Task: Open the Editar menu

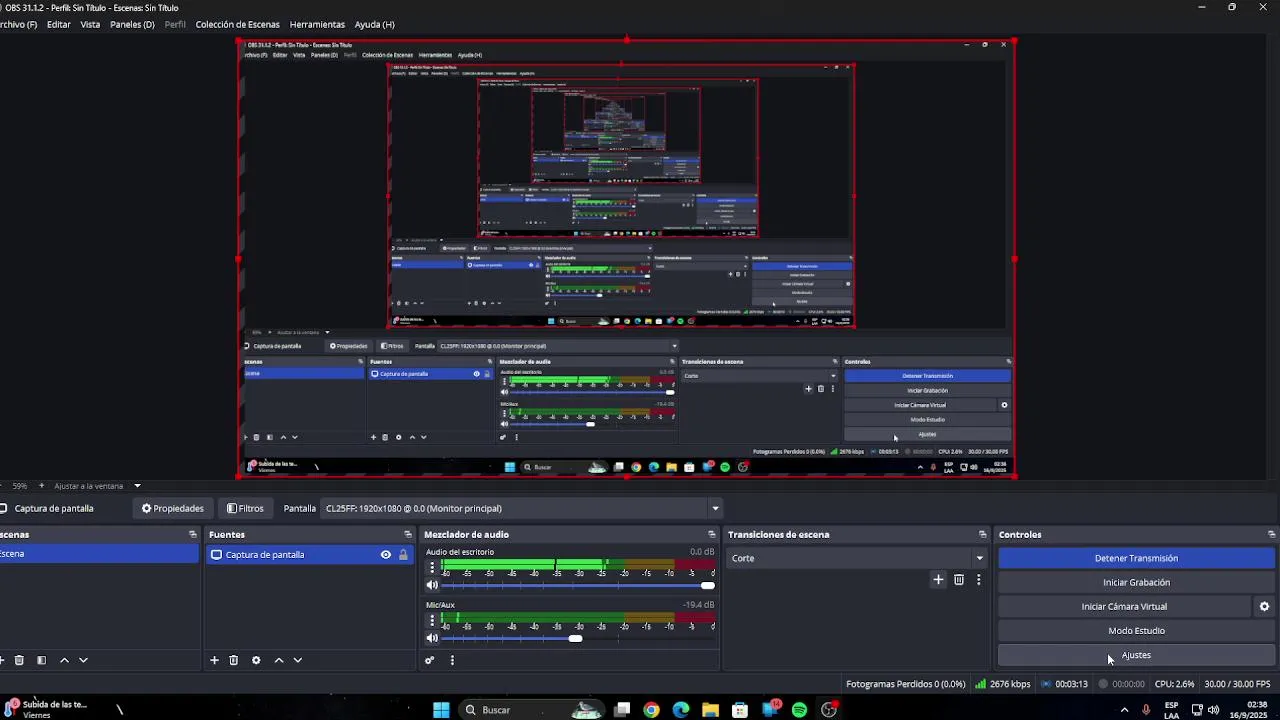Action: click(x=58, y=24)
